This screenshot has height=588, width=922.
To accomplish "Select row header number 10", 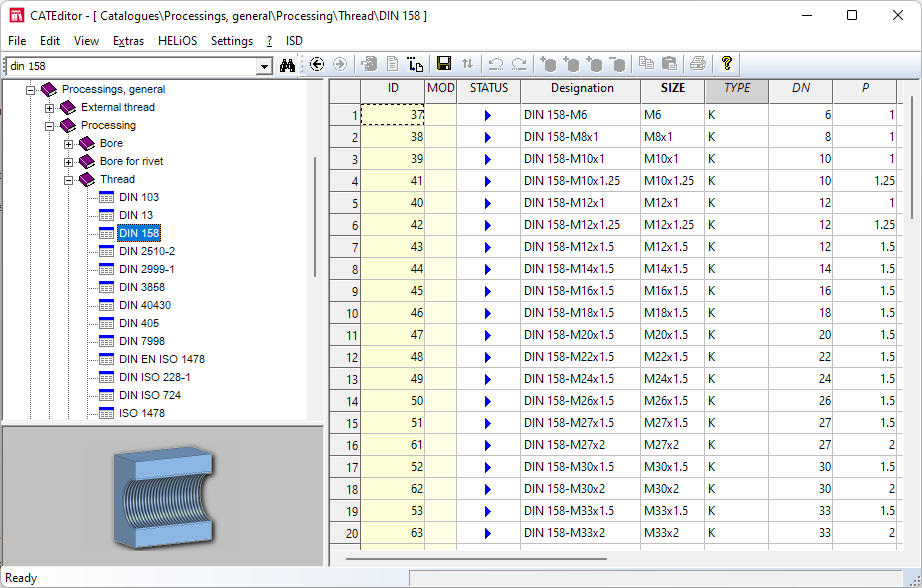I will [x=345, y=313].
